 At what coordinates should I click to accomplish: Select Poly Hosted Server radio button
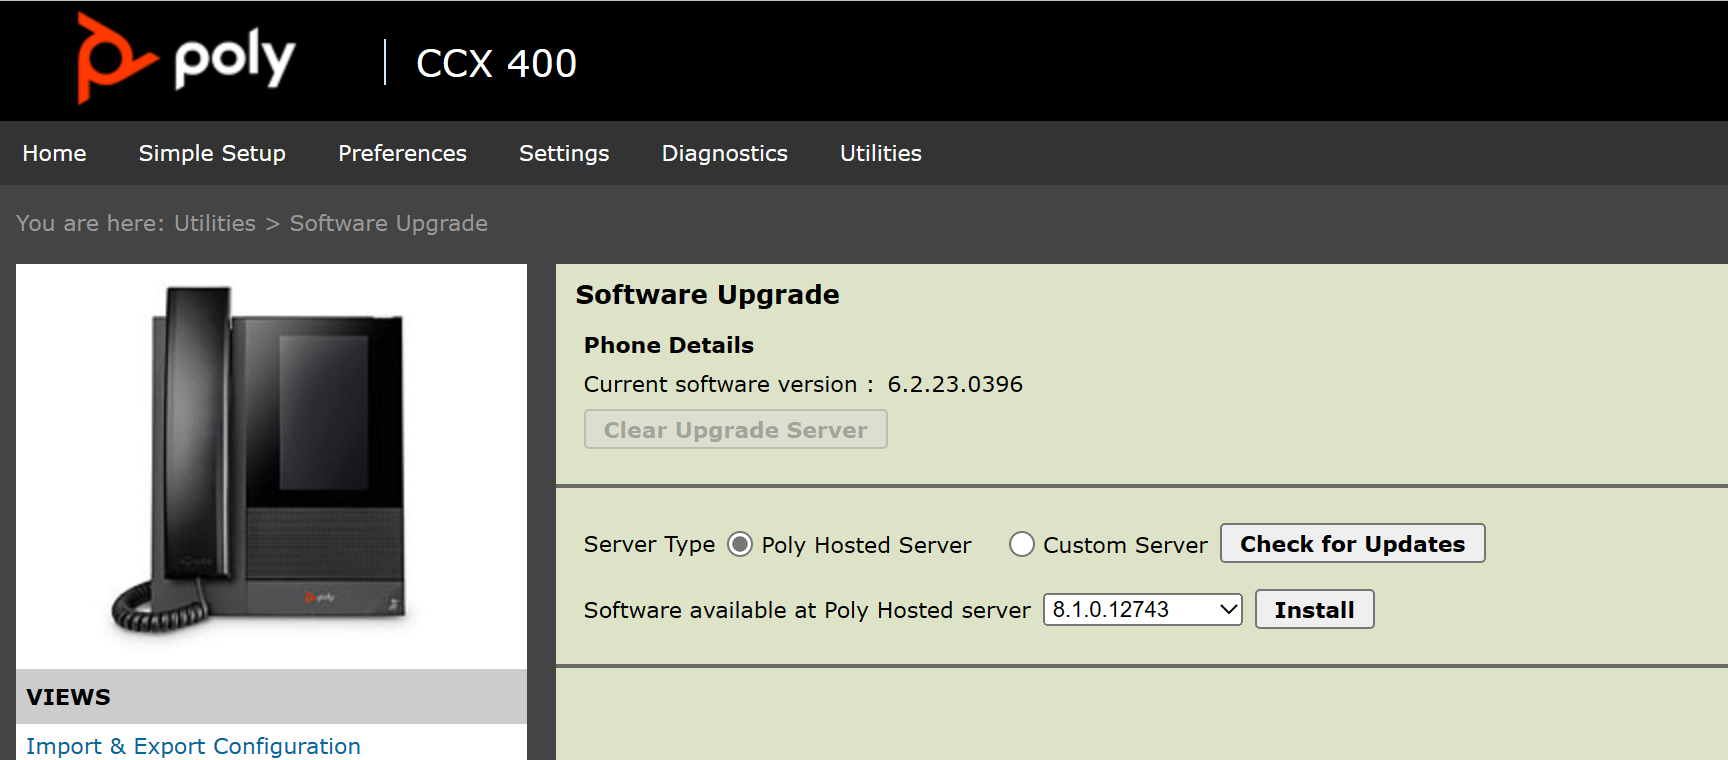tap(740, 544)
